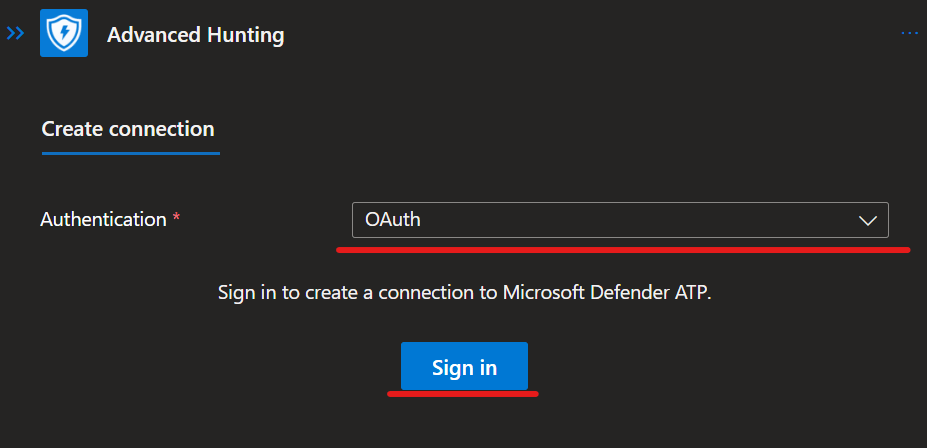Click the Microsoft Defender ATP sign-in message

[464, 296]
